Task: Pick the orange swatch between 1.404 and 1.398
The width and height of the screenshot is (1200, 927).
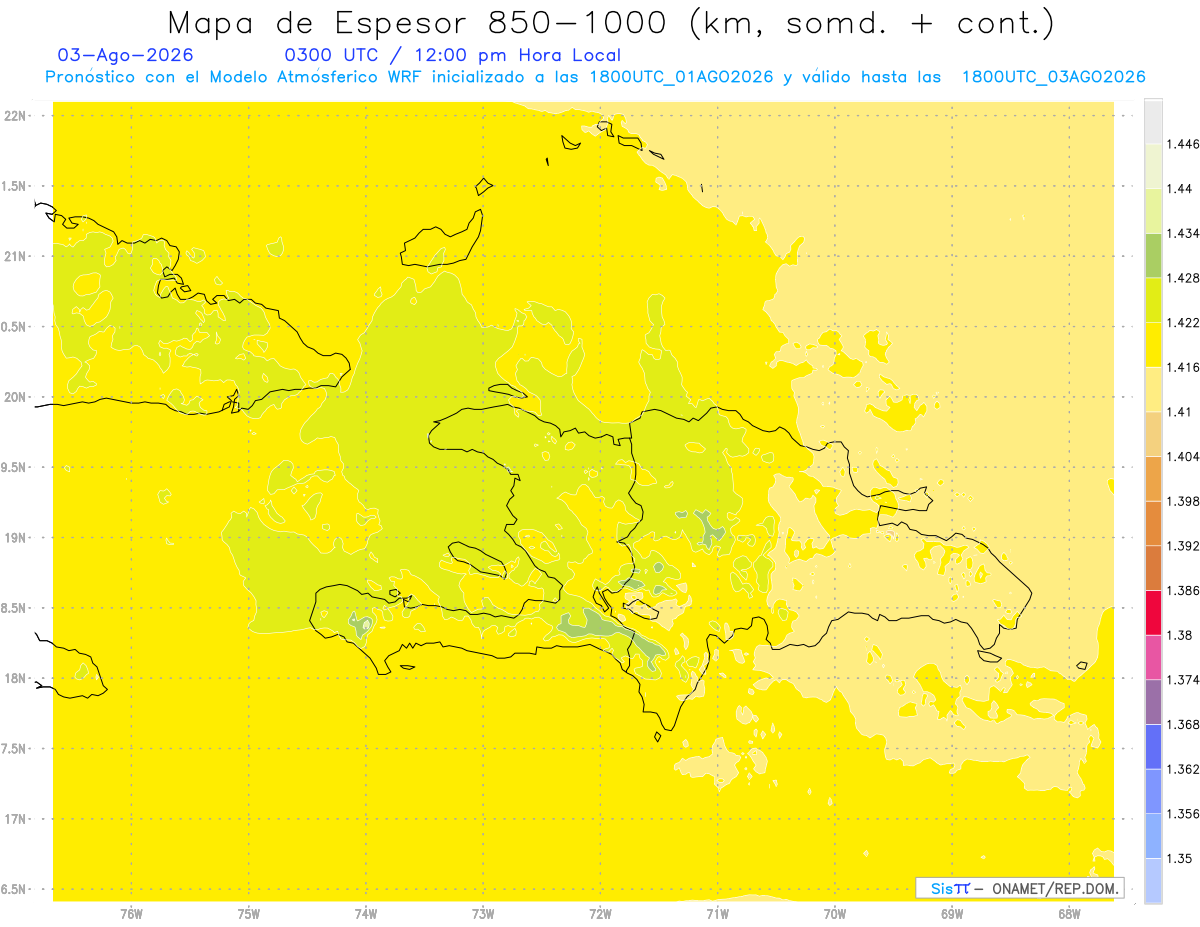Action: click(x=1153, y=478)
